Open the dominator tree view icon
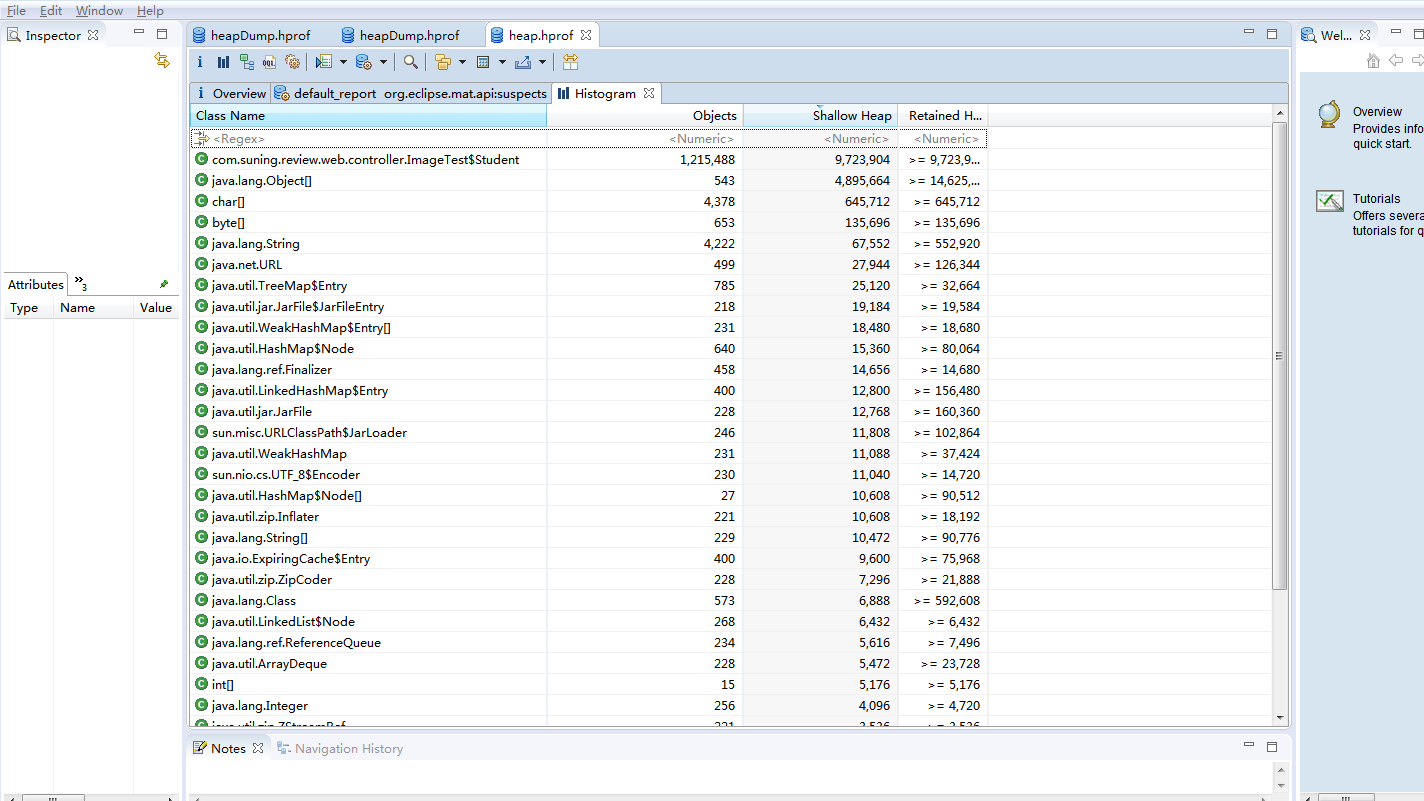The image size is (1424, 801). point(246,62)
